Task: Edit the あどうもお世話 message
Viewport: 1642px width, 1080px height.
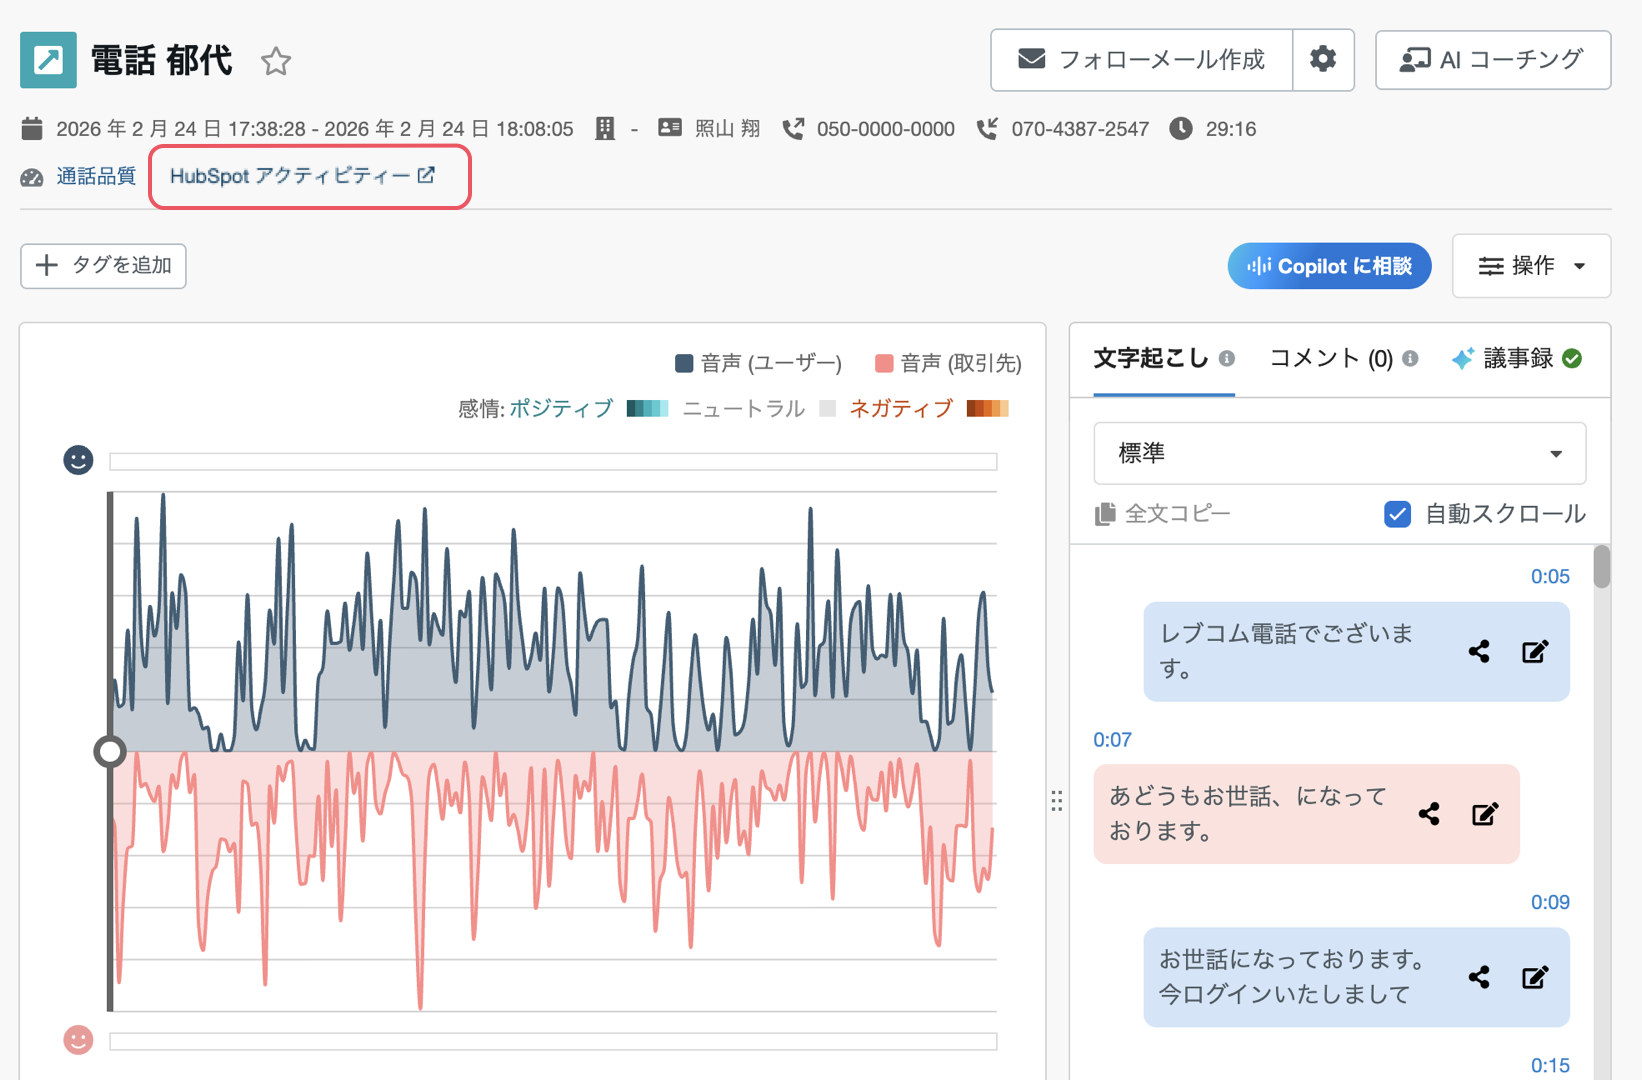Action: coord(1485,814)
